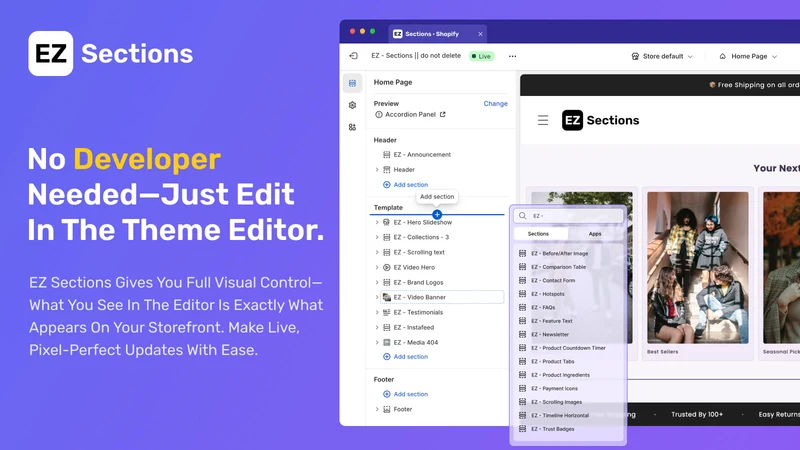Click the Footer section icon

(x=387, y=409)
